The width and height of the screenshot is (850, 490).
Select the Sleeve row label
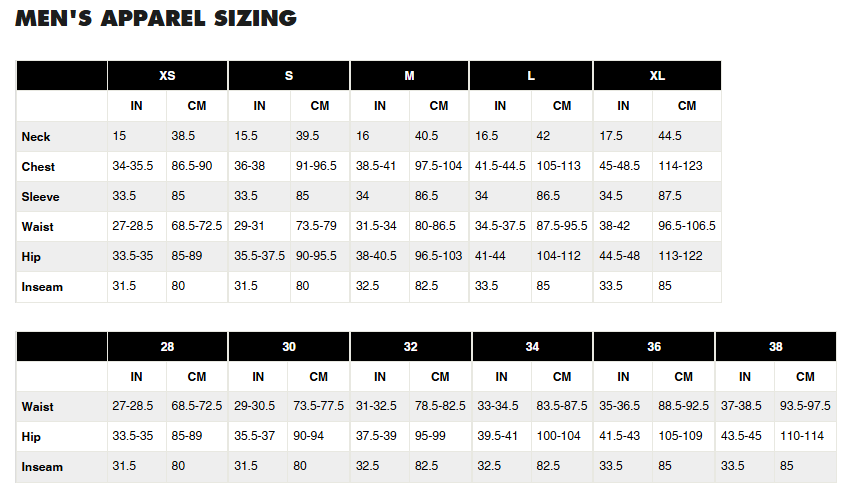point(40,197)
